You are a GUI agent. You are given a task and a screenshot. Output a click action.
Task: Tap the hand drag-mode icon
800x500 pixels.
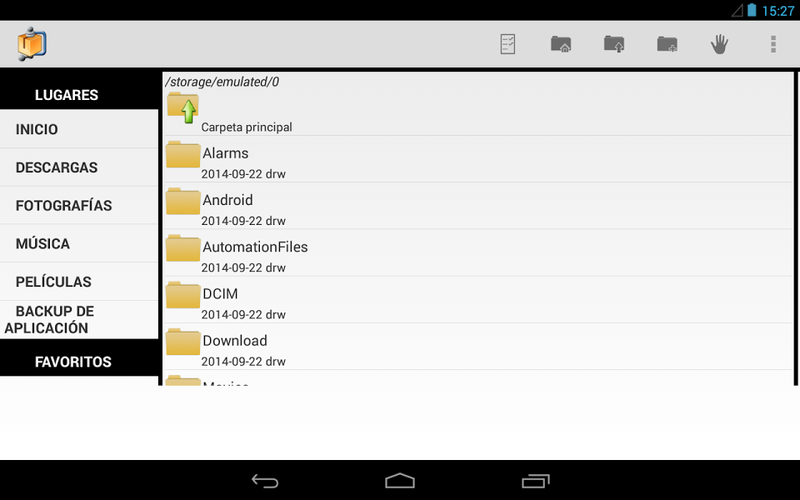[719, 44]
